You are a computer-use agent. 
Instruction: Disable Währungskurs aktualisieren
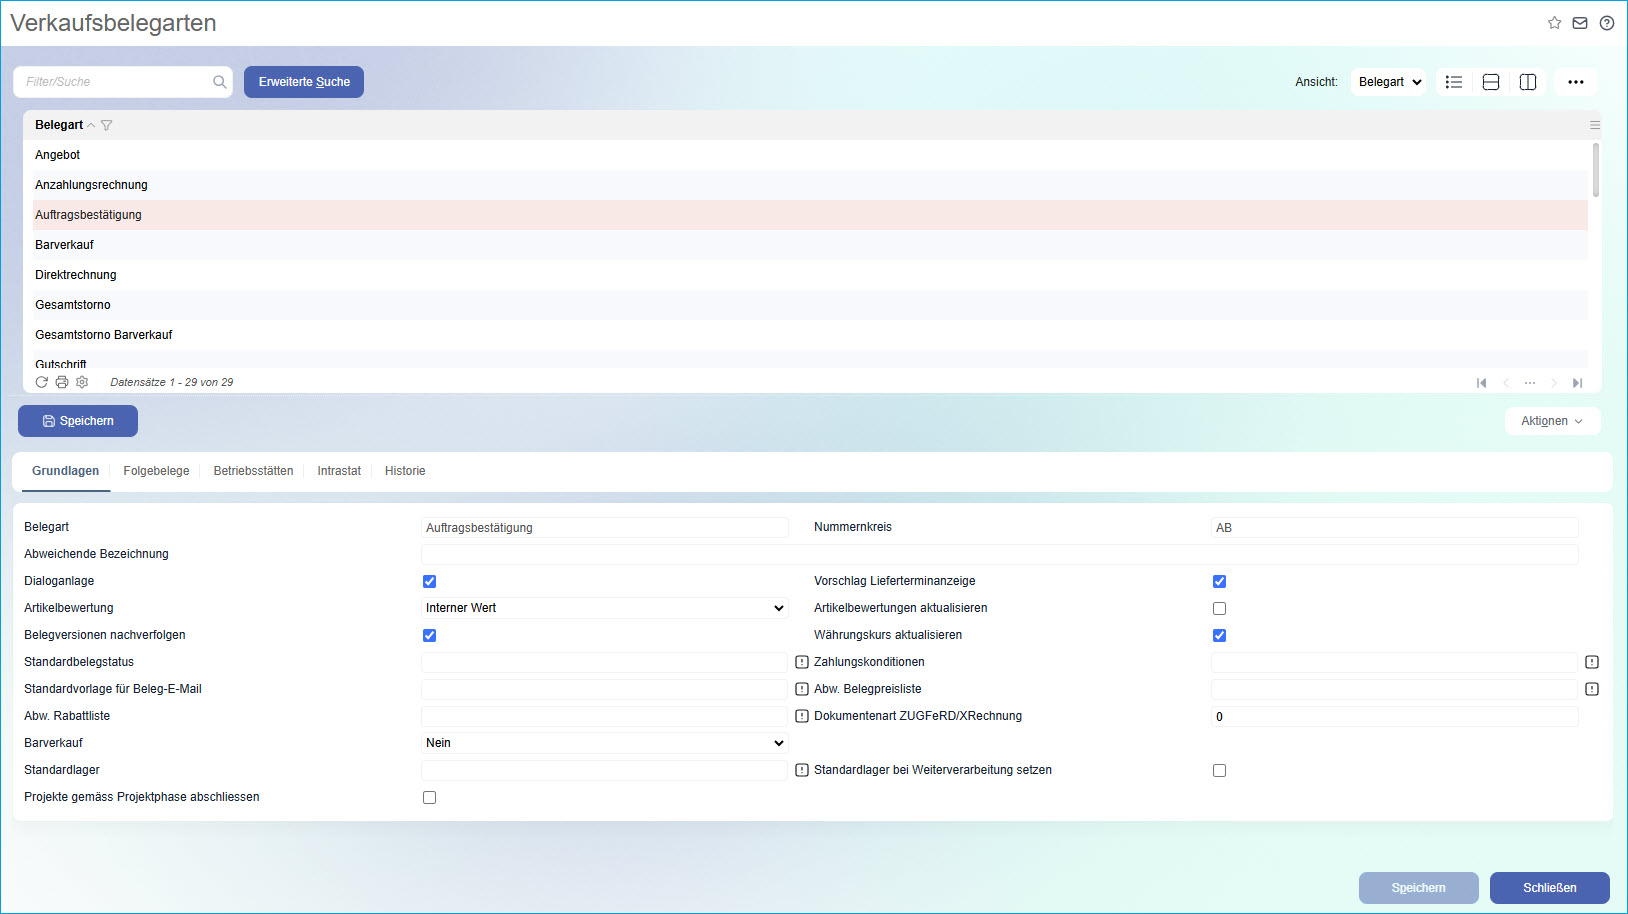[1219, 634]
